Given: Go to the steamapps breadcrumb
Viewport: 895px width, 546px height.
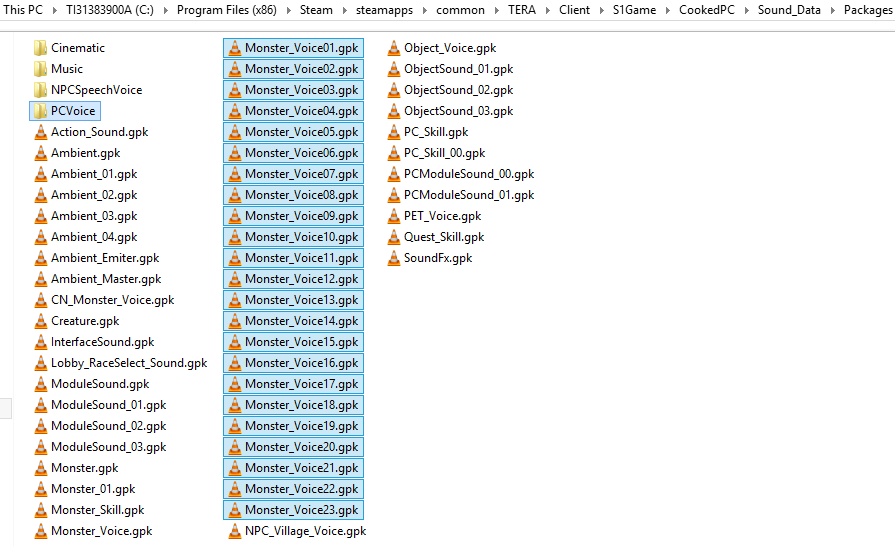Looking at the screenshot, I should point(384,10).
